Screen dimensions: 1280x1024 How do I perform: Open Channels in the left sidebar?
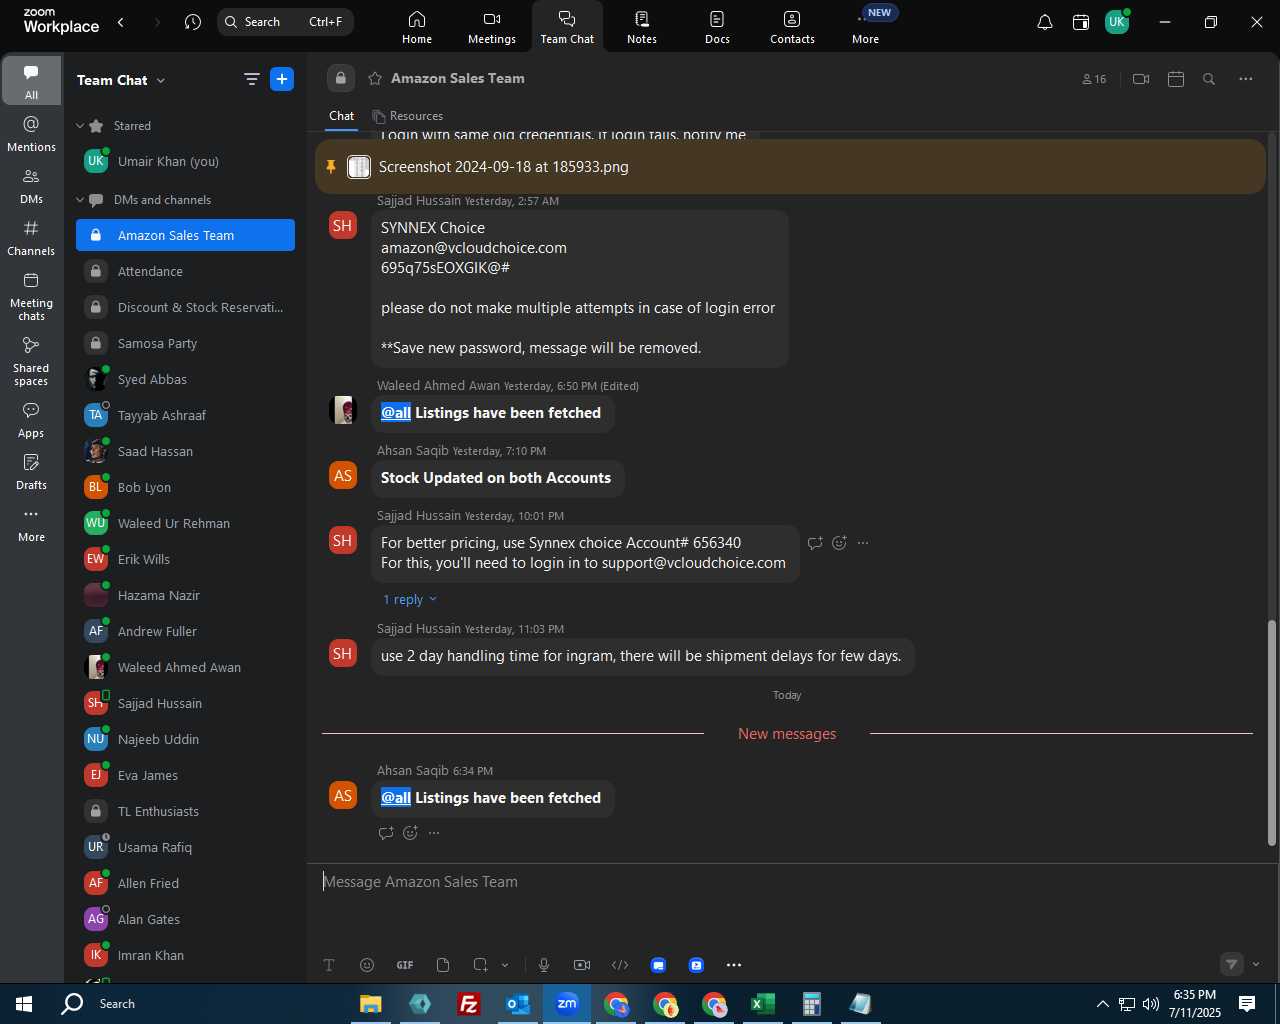pyautogui.click(x=31, y=238)
